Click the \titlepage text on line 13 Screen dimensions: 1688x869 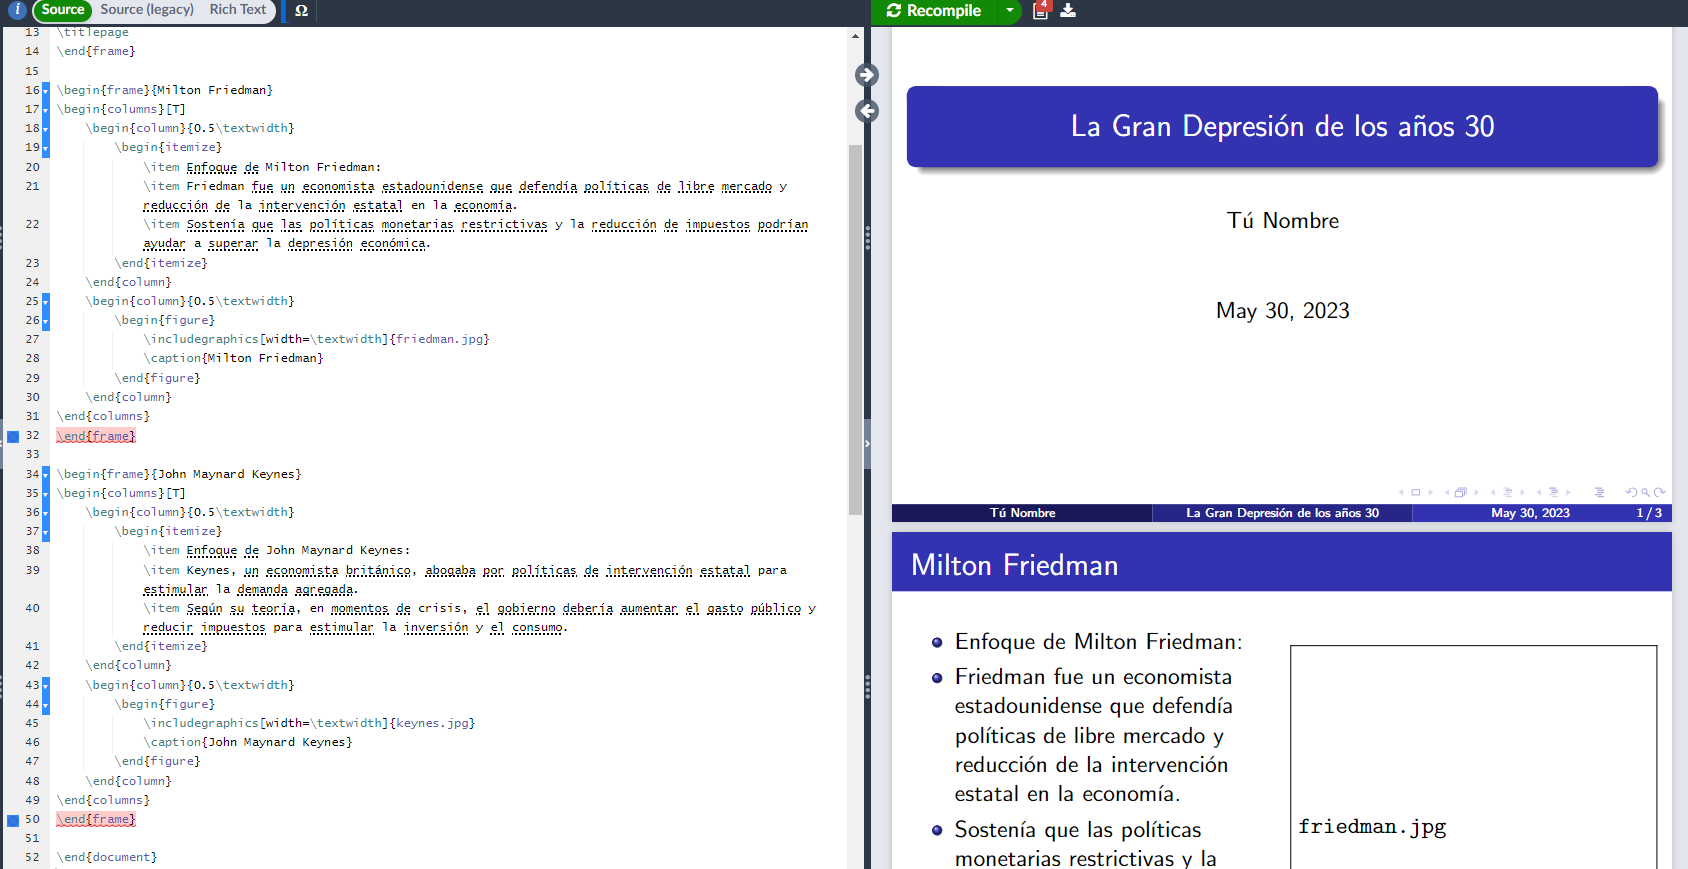click(x=93, y=33)
